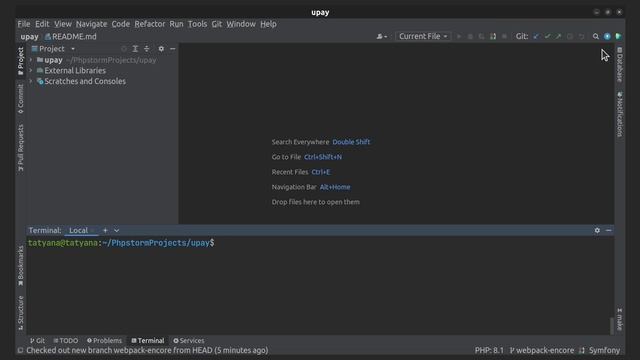The height and width of the screenshot is (360, 640).
Task: Click Expand All in Project panel
Action: [135, 49]
